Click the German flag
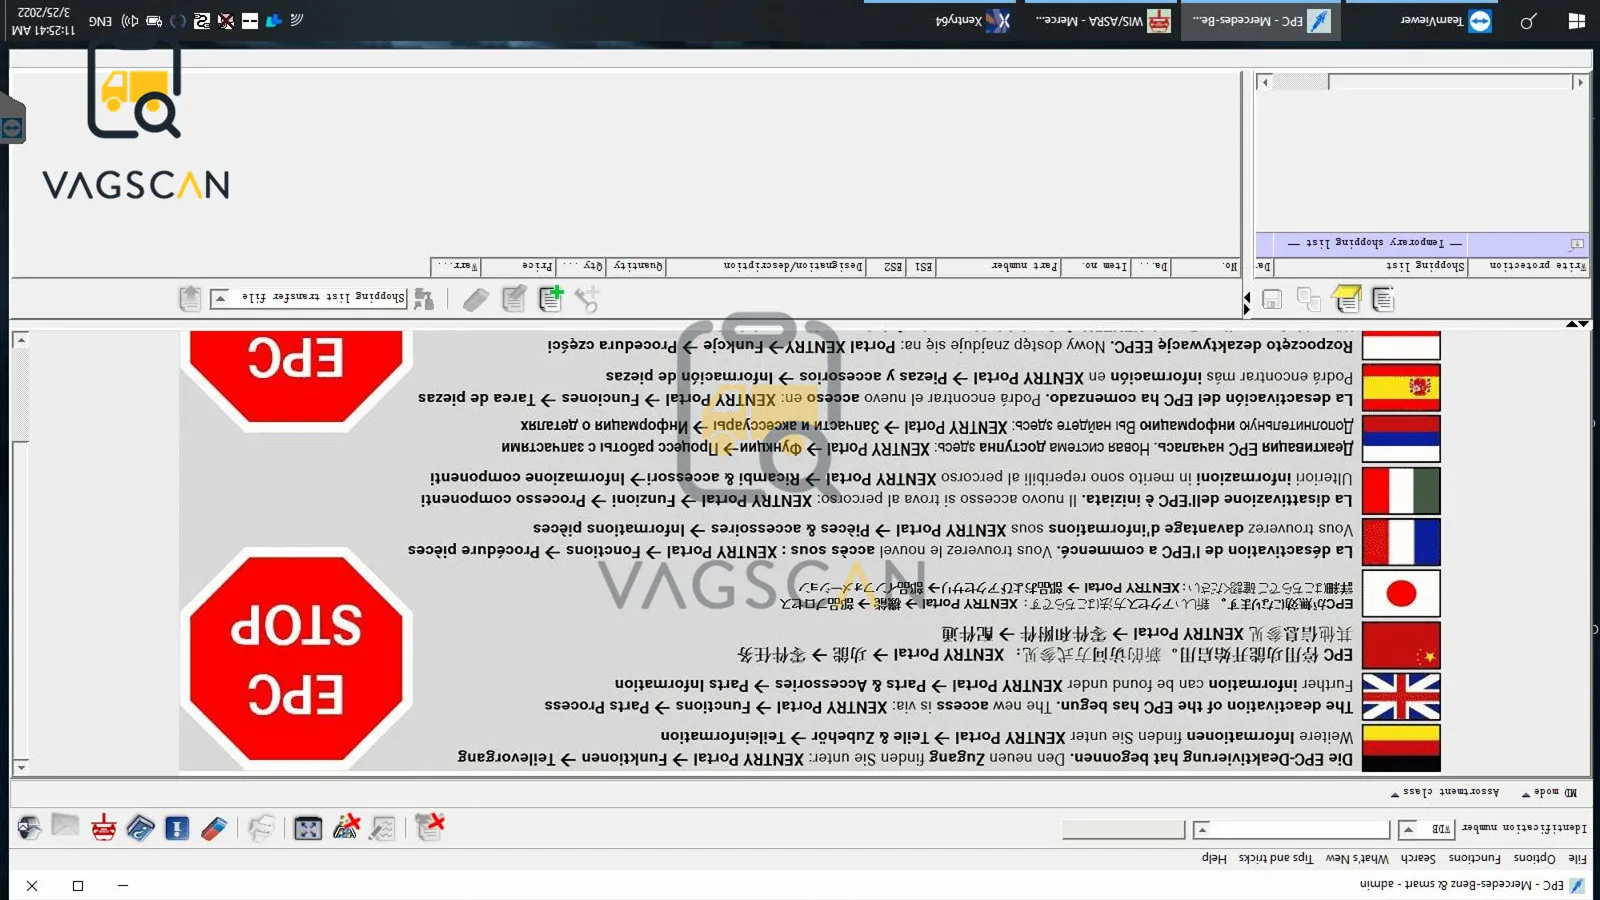This screenshot has height=900, width=1600. click(x=1401, y=748)
